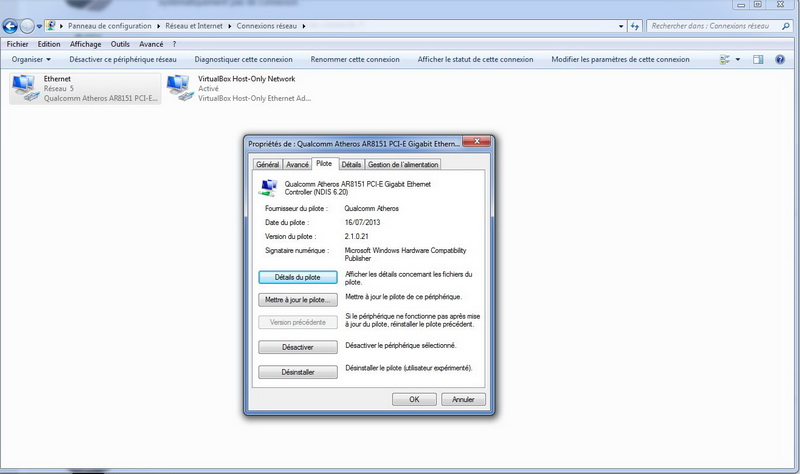Close the Qualcomm Atheros properties dialog
The image size is (800, 474).
pos(477,141)
